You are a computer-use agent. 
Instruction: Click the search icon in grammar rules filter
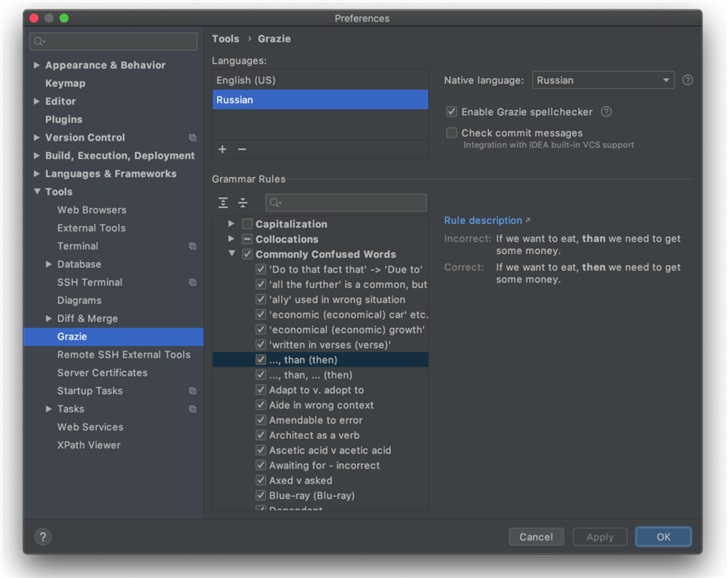[x=275, y=202]
